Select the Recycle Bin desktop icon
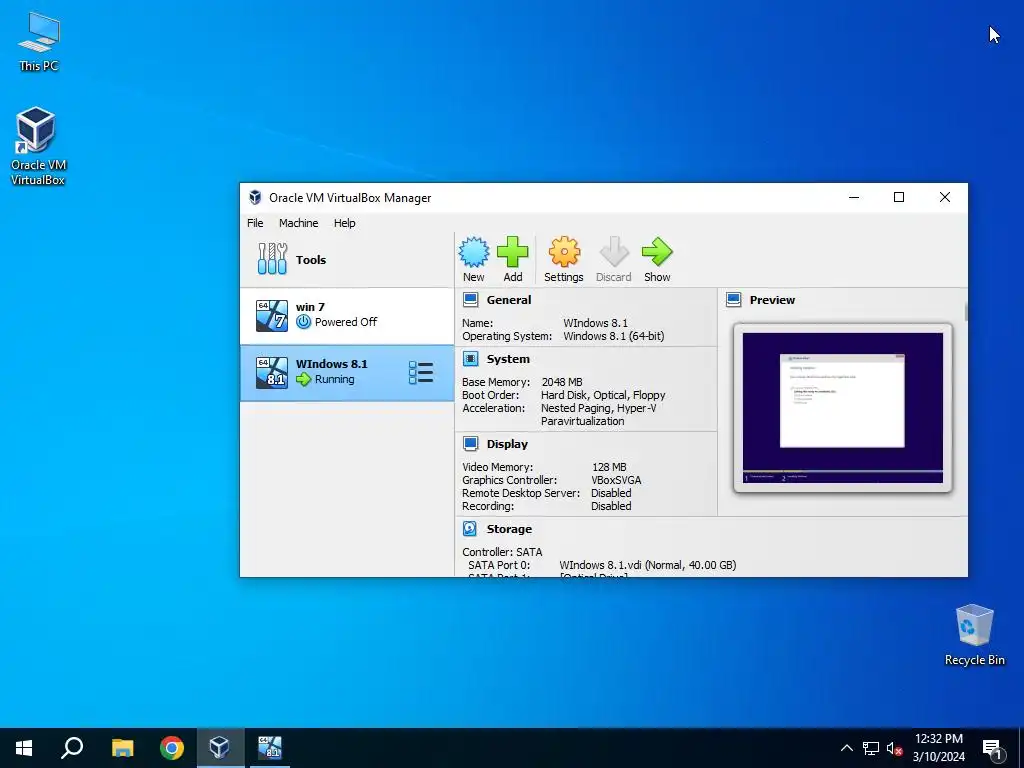This screenshot has width=1024, height=768. tap(974, 635)
